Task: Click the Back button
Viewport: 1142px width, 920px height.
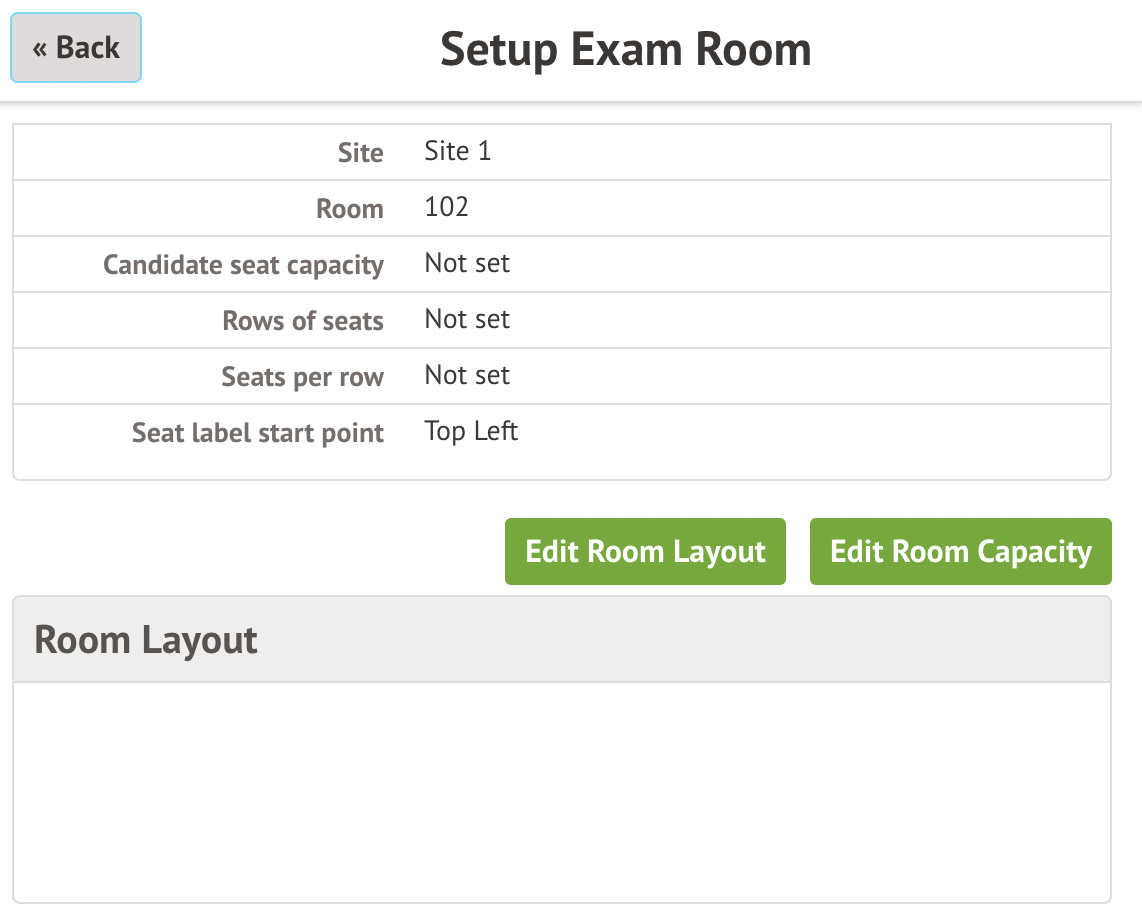Action: click(x=76, y=48)
